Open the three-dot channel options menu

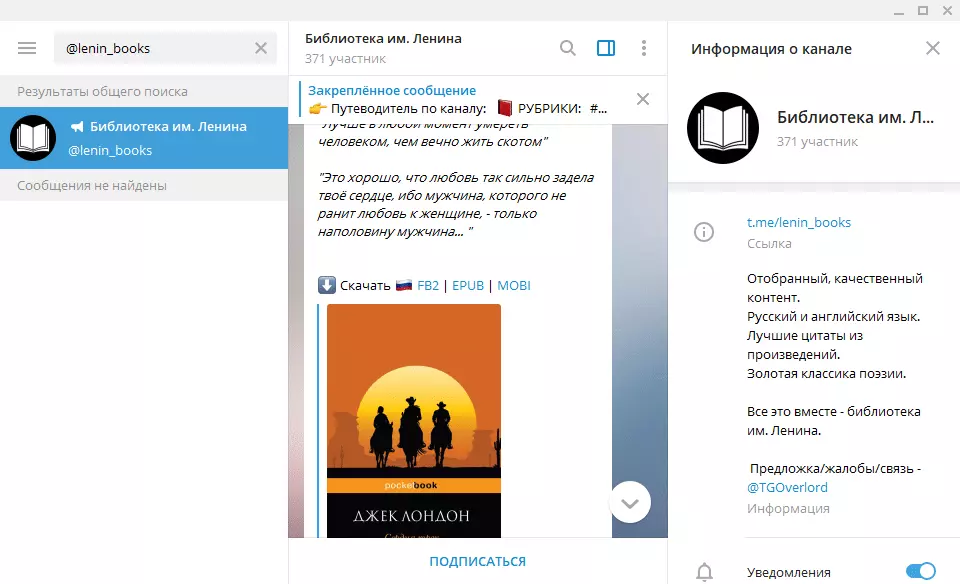tap(643, 48)
